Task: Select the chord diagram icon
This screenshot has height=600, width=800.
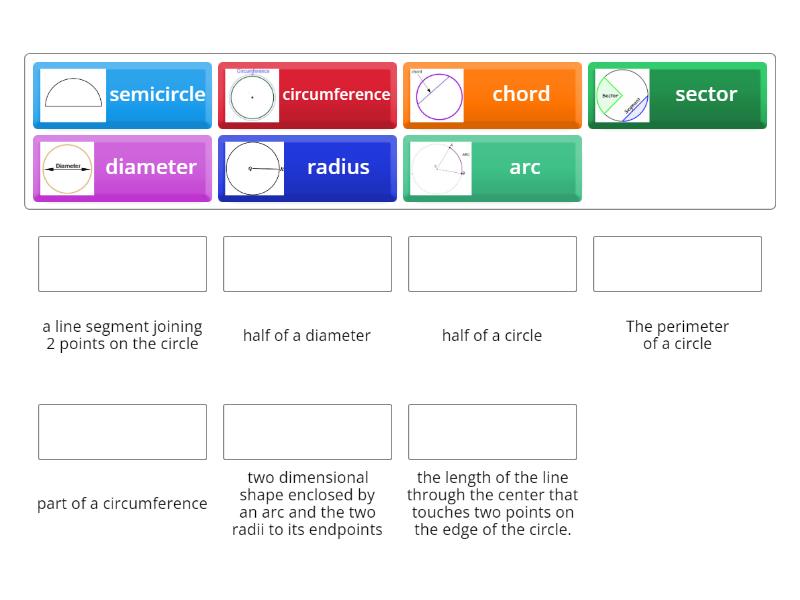Action: (437, 94)
